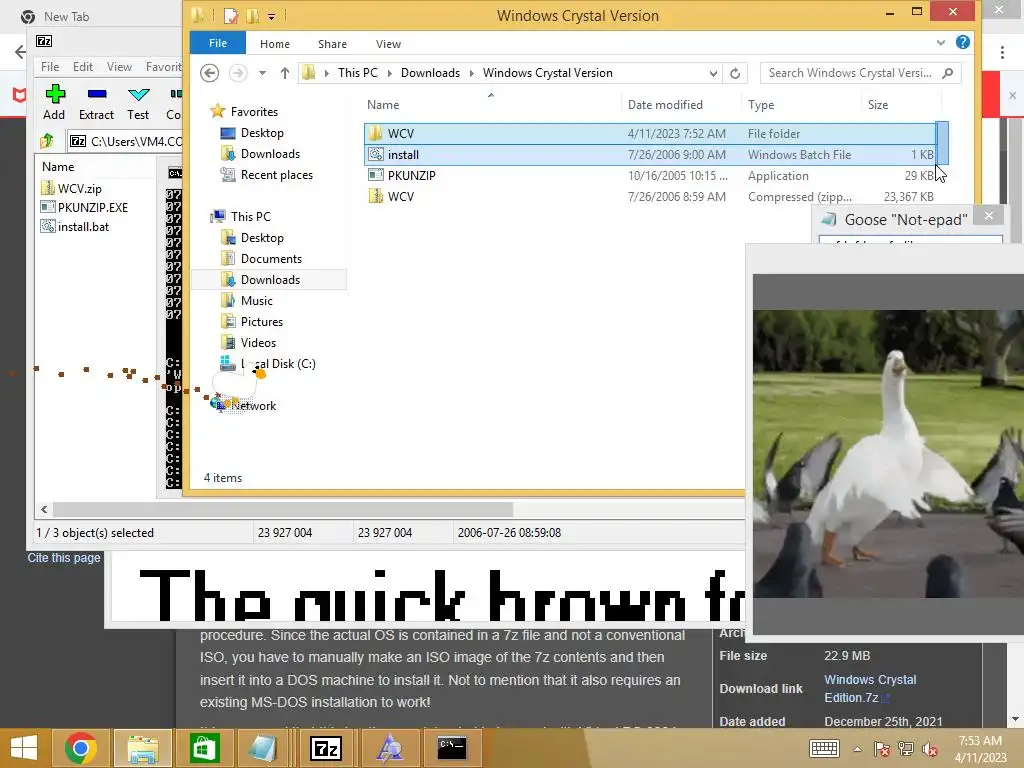Select the PKUNZIP application file
Screen dimensions: 1024x768
tap(650, 176)
